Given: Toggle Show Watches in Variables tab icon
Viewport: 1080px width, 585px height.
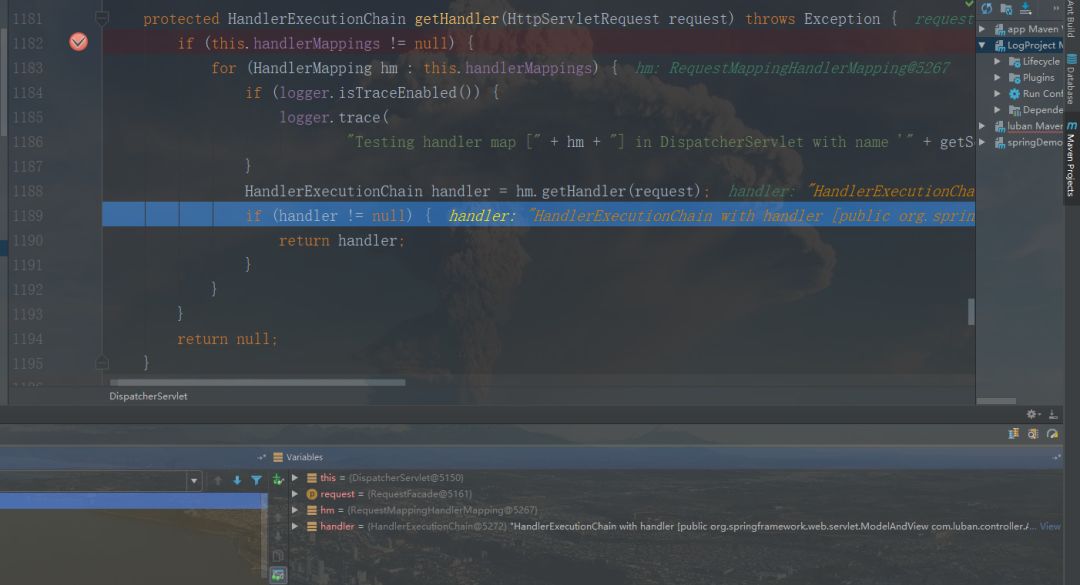Looking at the screenshot, I should tap(278, 574).
